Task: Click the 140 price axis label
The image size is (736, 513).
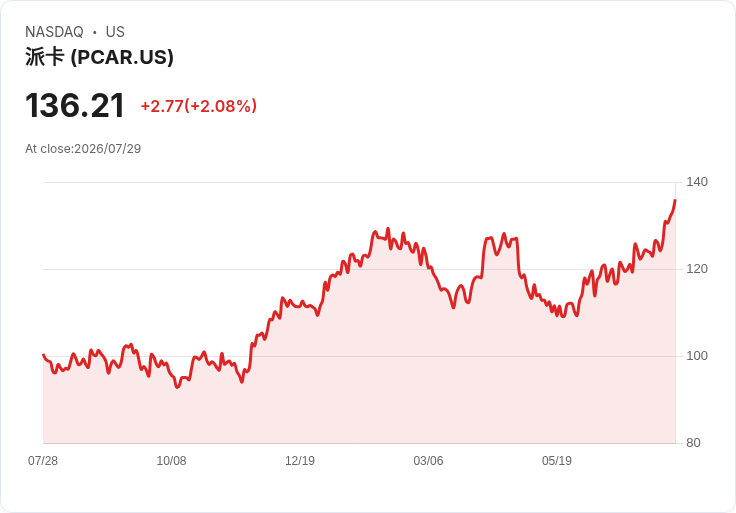Action: click(697, 182)
